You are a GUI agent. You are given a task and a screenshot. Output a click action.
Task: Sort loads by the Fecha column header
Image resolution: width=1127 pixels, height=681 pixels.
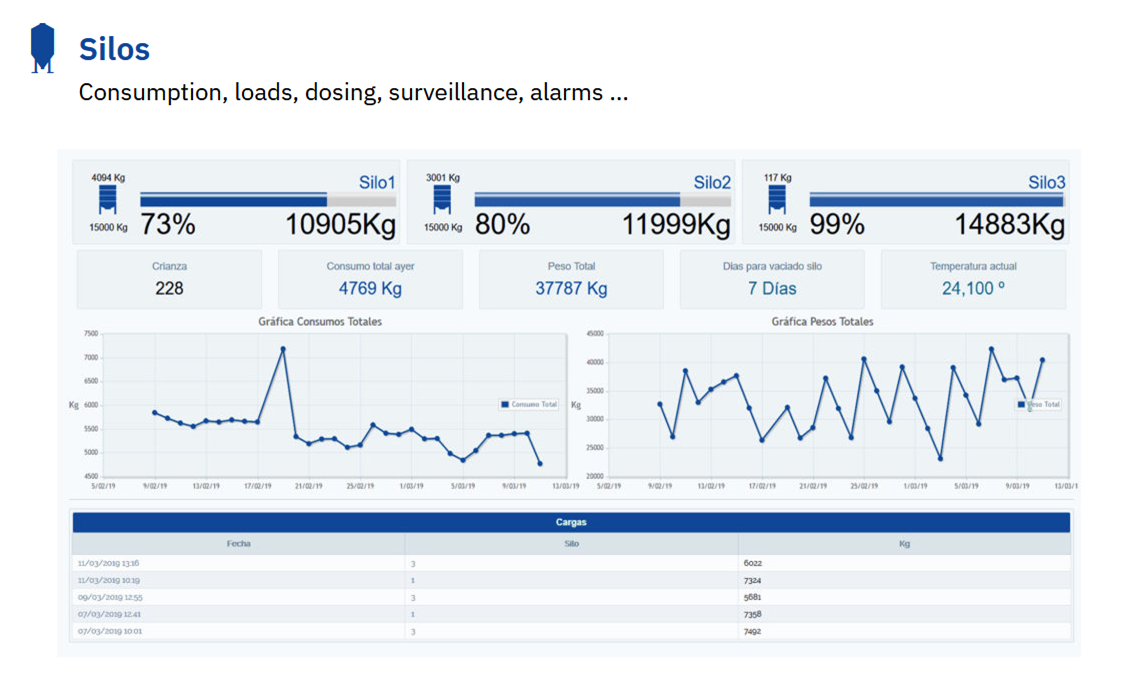(238, 544)
